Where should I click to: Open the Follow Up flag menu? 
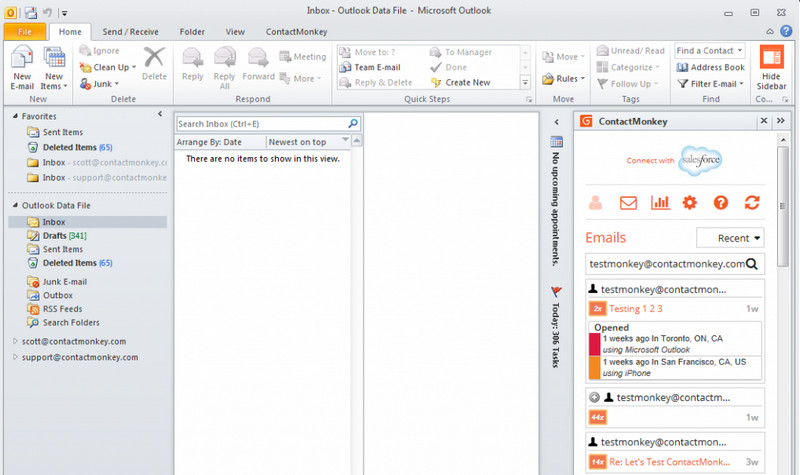click(x=628, y=84)
